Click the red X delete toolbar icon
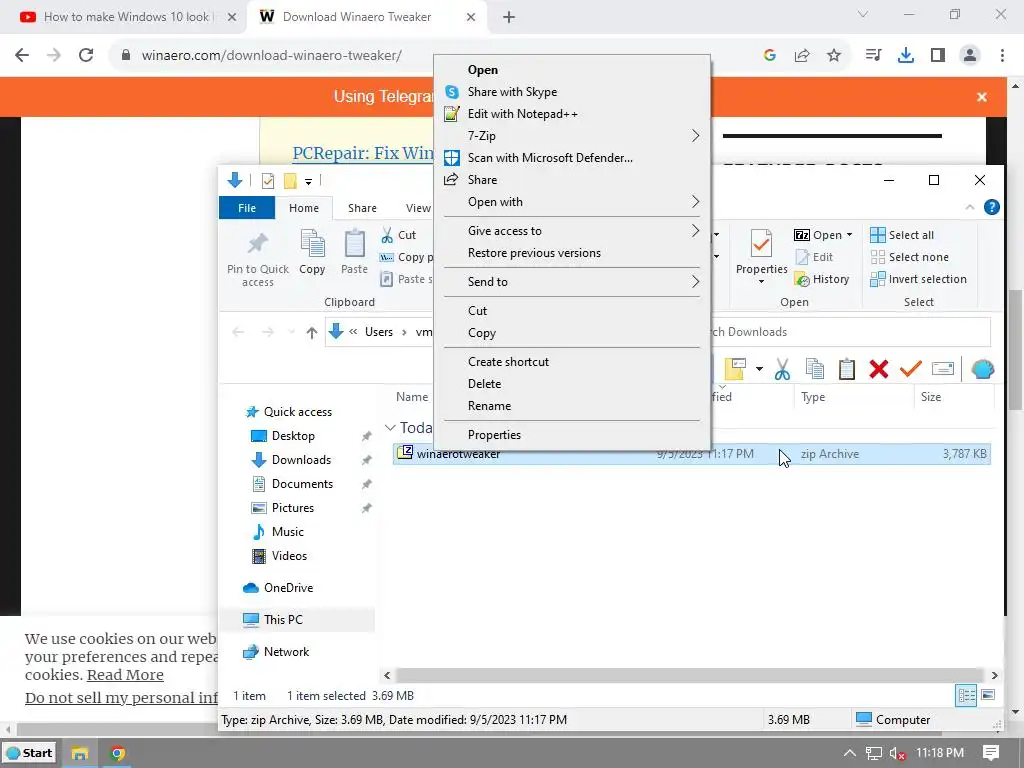 [878, 369]
